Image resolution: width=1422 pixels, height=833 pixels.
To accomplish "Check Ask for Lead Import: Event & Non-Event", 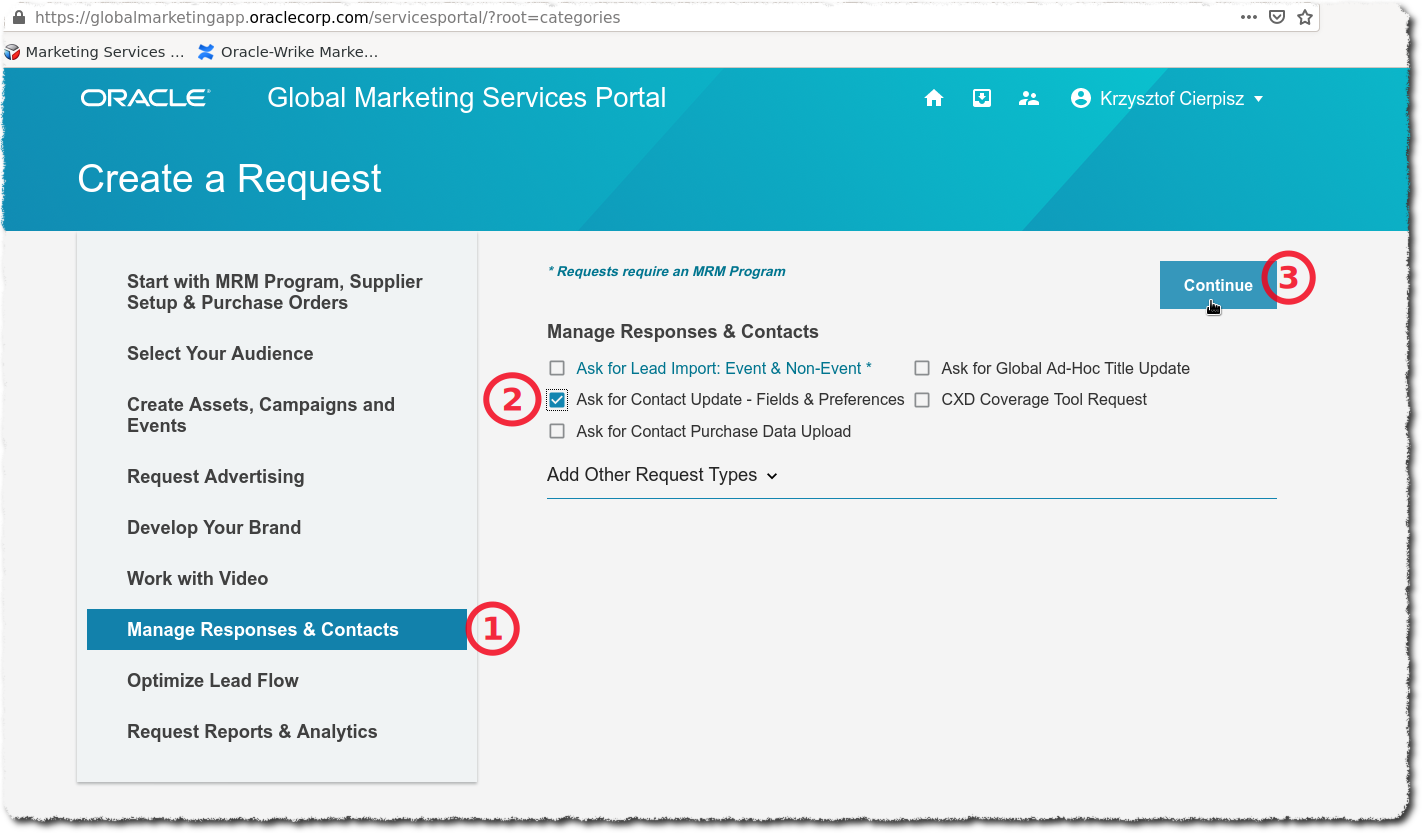I will (557, 368).
